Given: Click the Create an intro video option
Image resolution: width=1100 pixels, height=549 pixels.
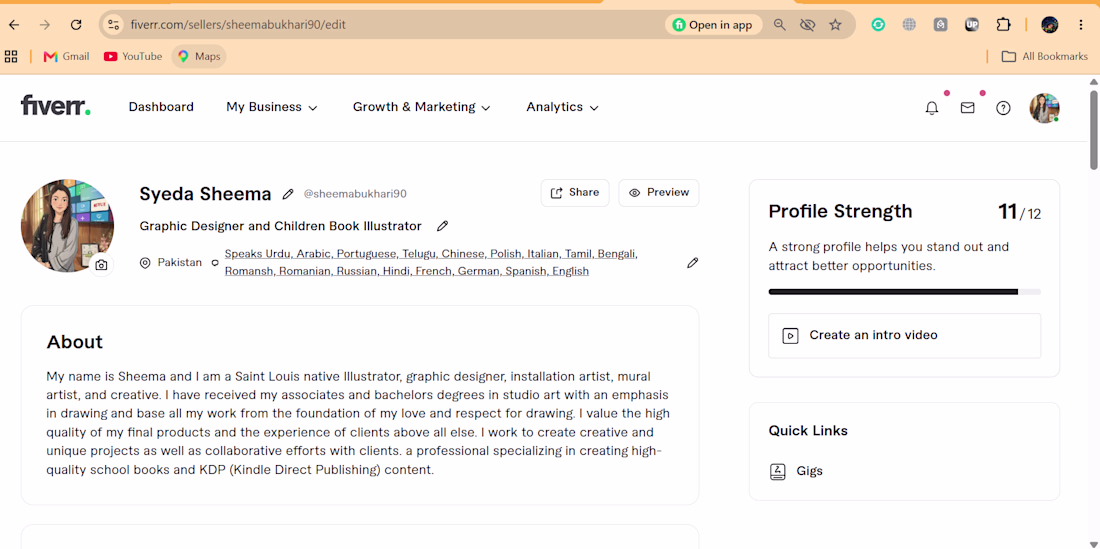Looking at the screenshot, I should 904,336.
